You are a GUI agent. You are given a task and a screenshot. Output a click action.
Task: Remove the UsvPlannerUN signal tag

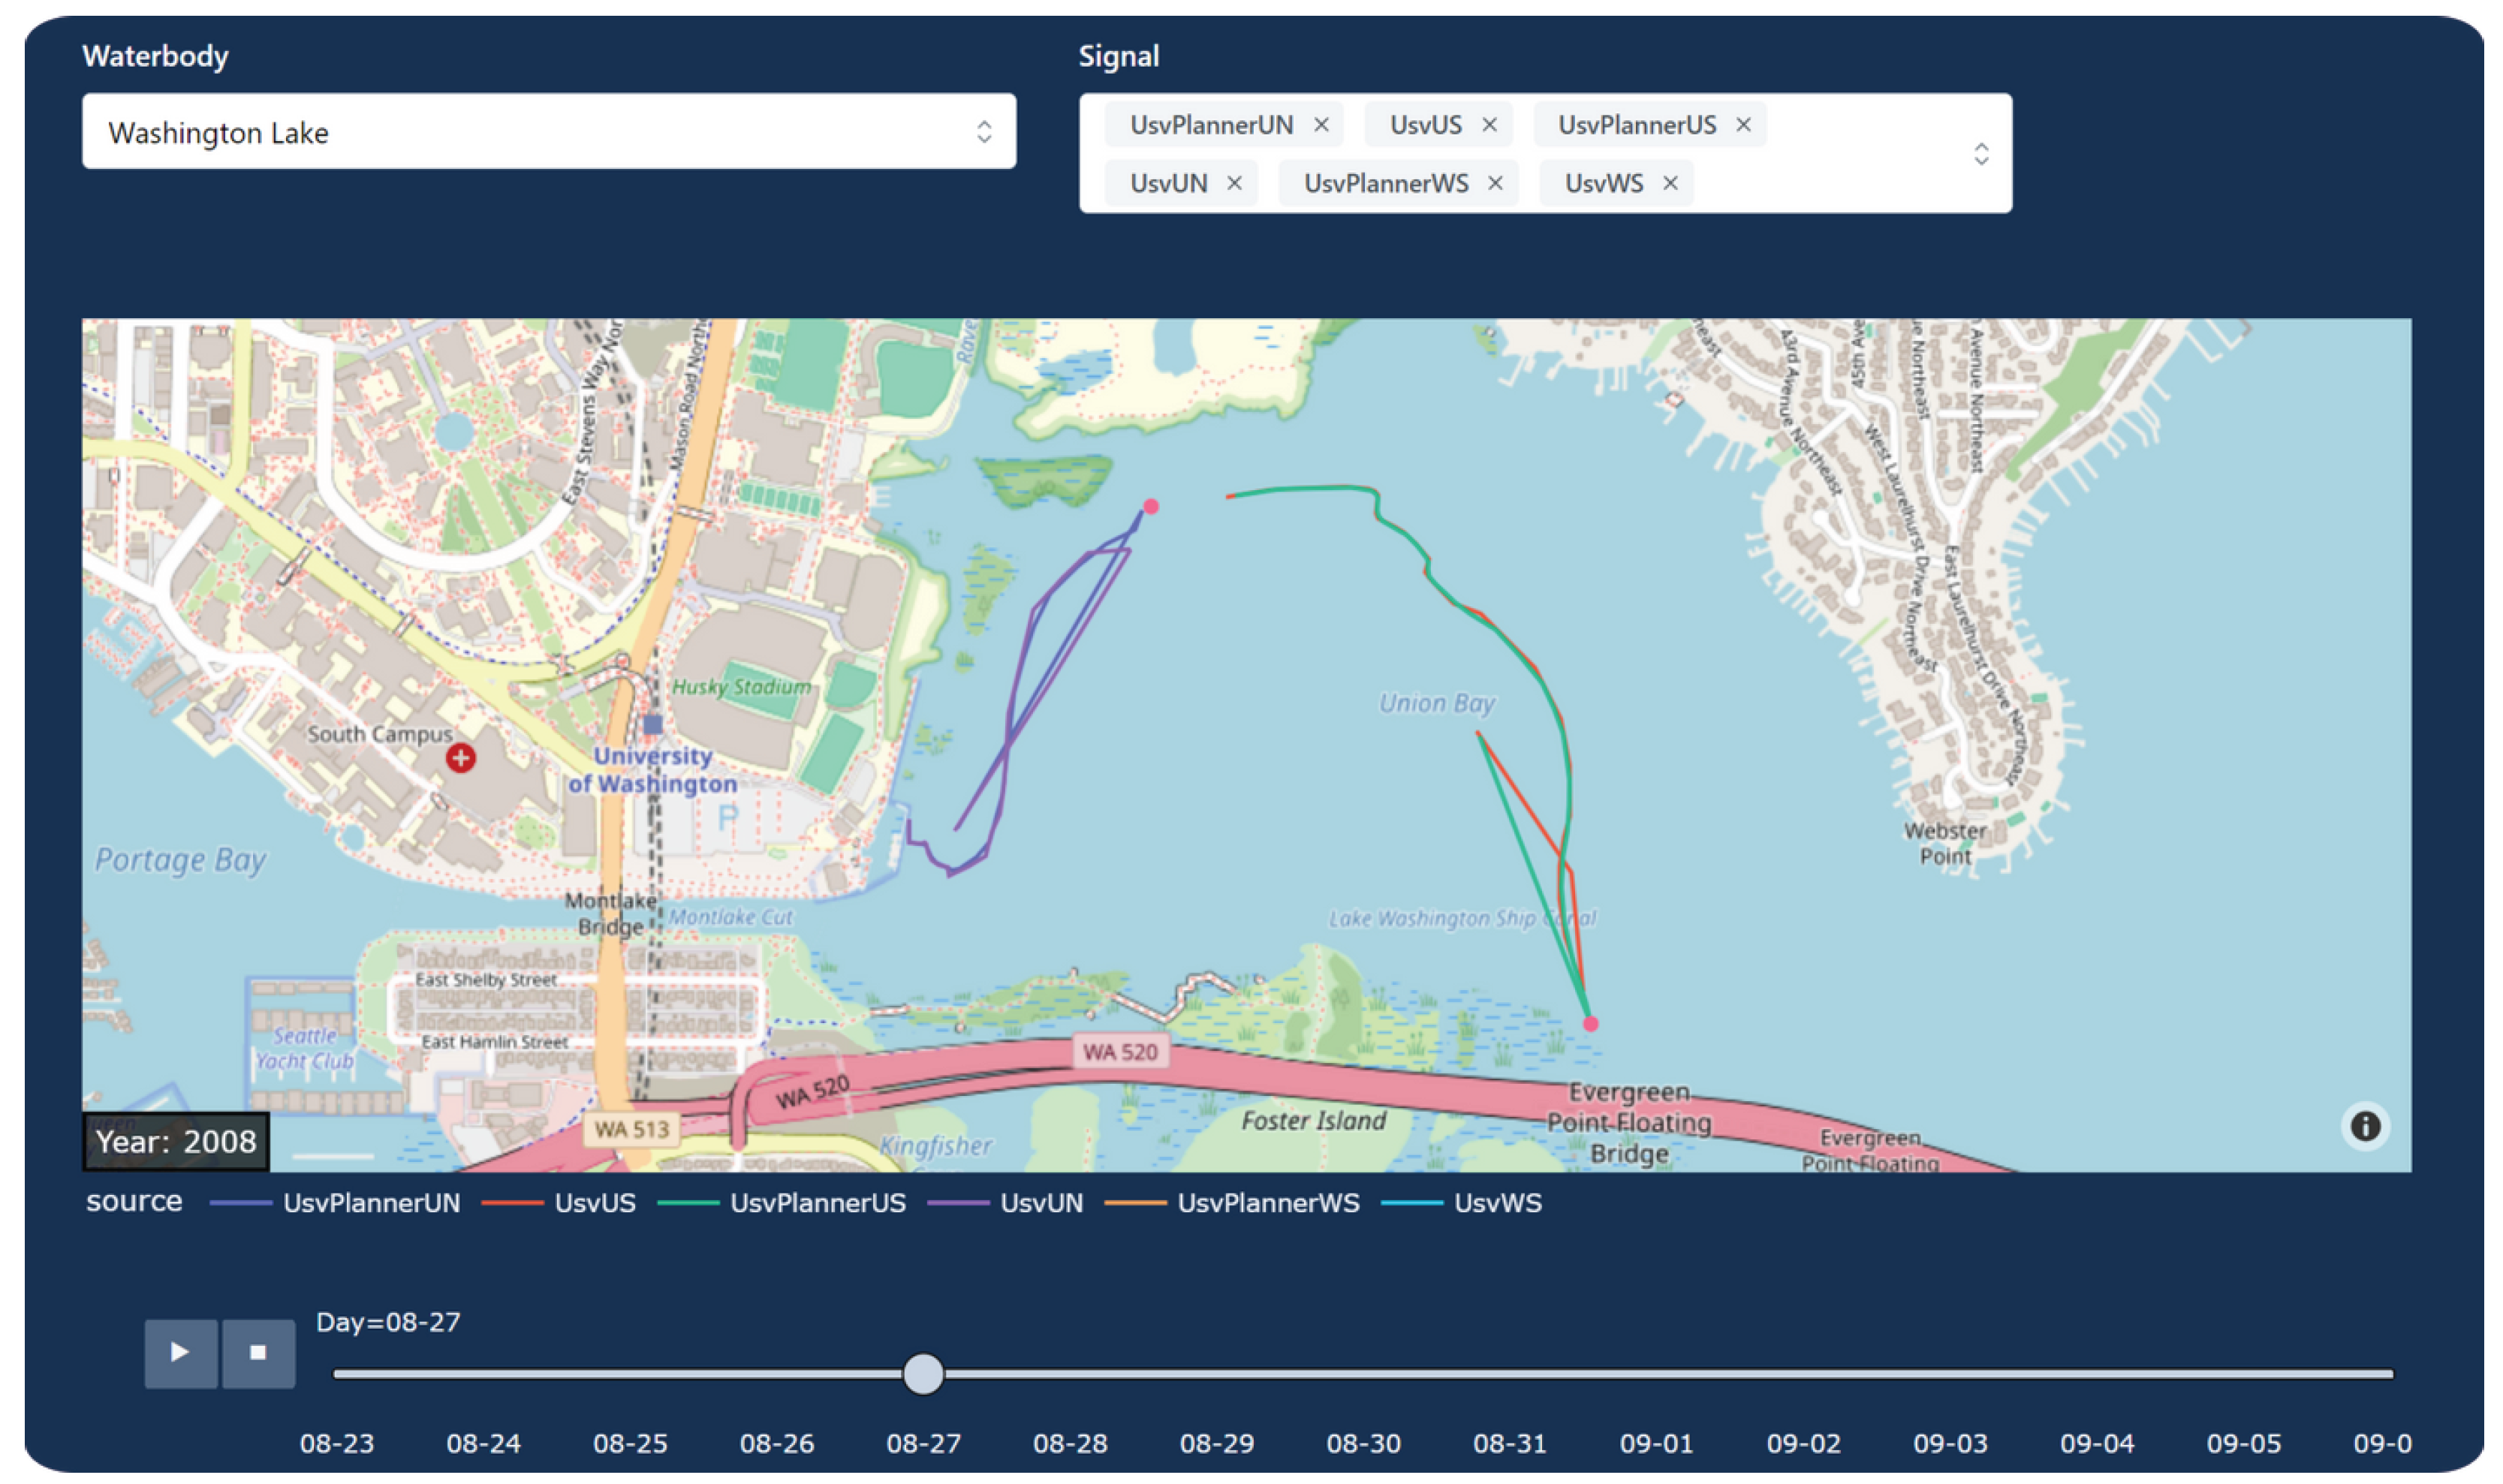pos(1321,125)
